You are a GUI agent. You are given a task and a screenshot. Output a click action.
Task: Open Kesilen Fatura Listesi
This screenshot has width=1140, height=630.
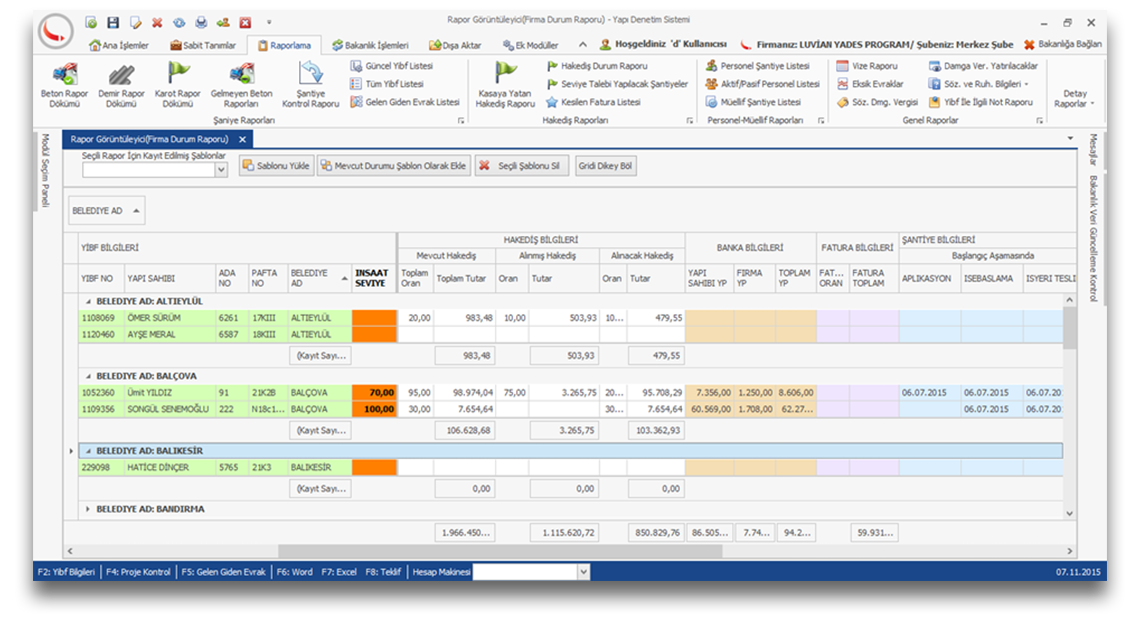coord(594,102)
